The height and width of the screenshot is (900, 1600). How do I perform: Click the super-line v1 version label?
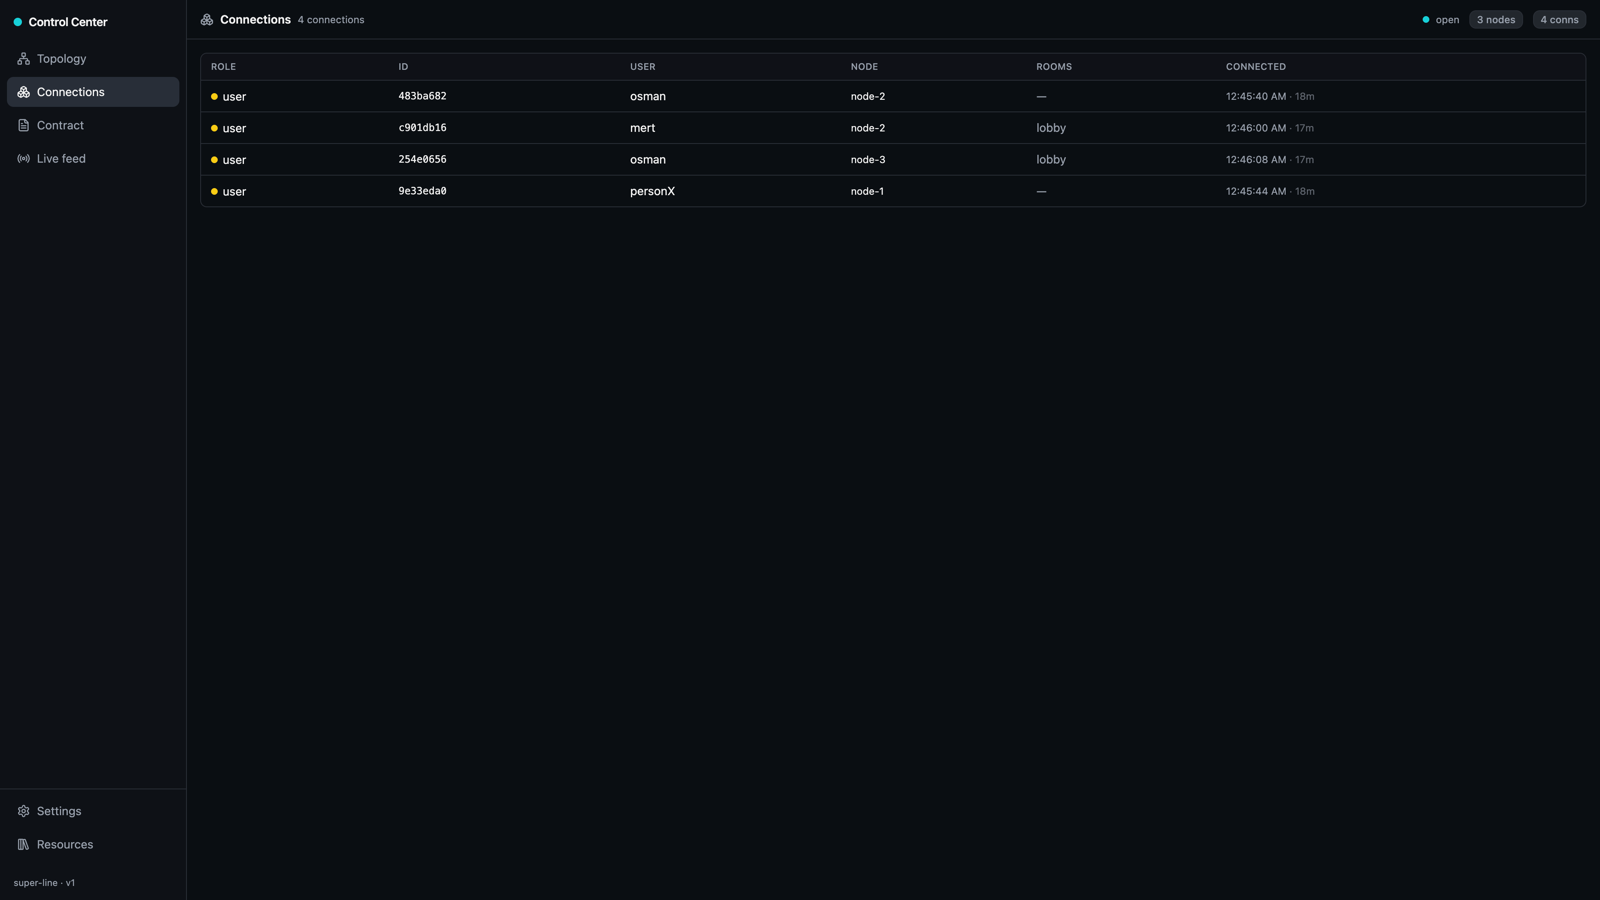click(x=44, y=883)
